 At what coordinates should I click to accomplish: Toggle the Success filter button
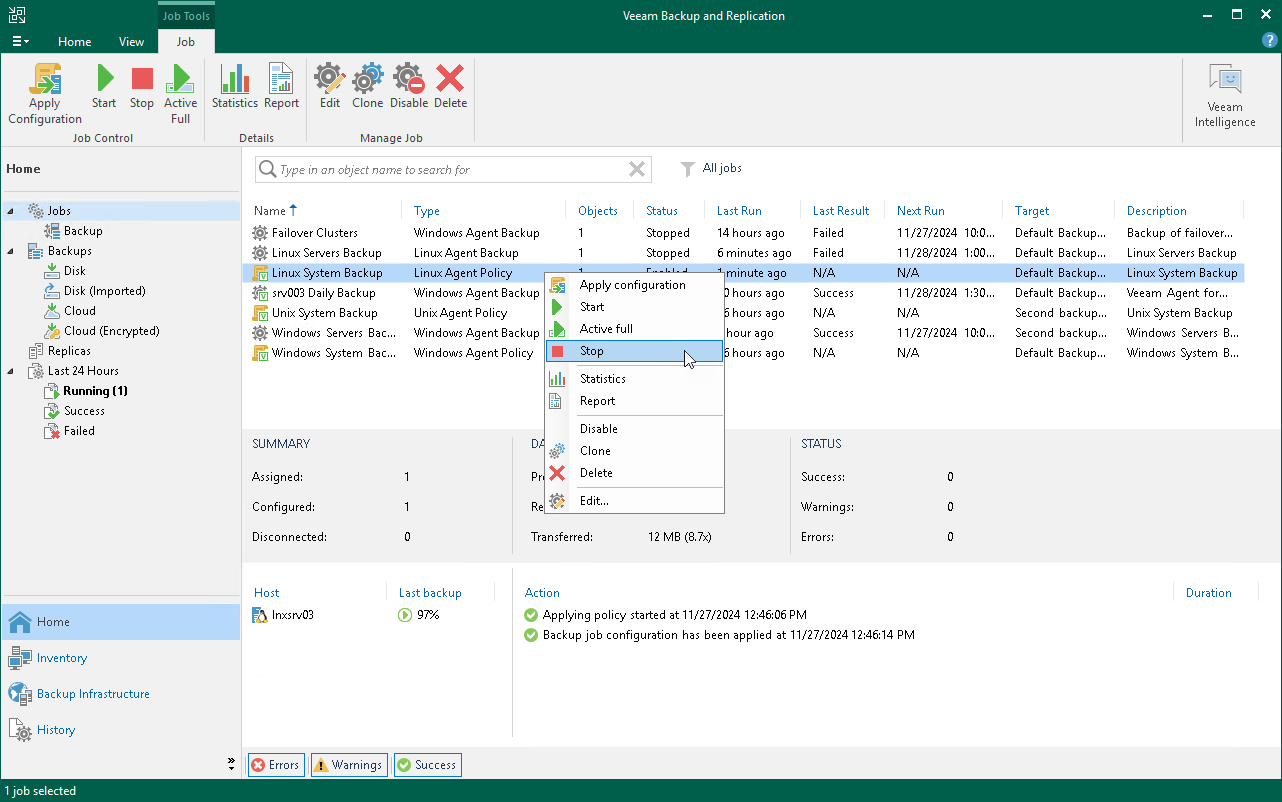(427, 765)
